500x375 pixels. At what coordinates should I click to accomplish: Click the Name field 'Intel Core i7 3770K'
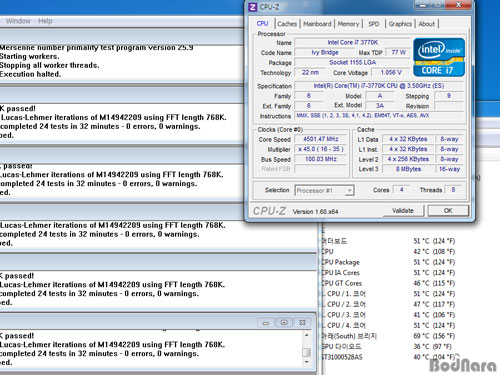tap(352, 42)
